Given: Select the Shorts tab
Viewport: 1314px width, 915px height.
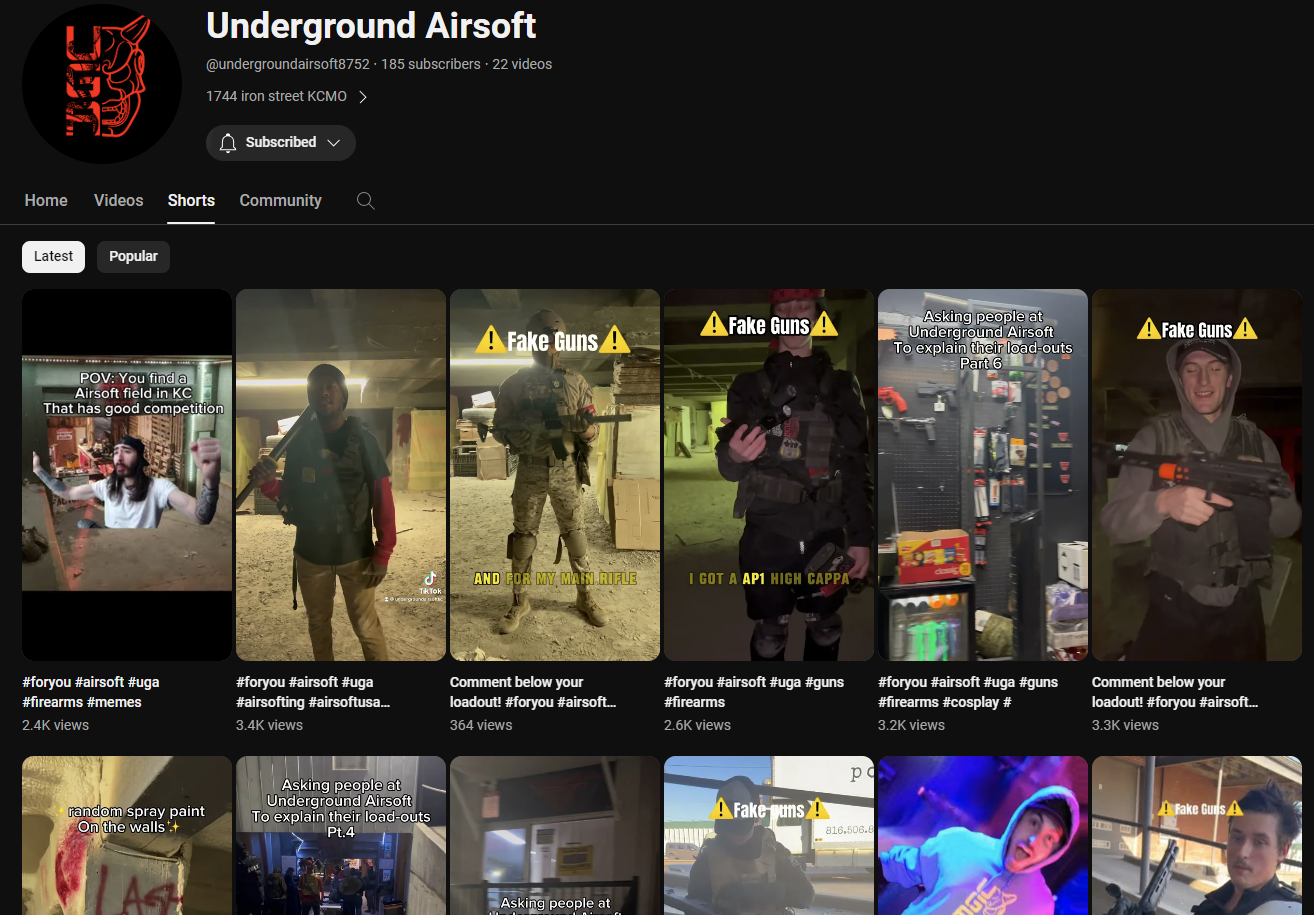Looking at the screenshot, I should click(191, 201).
